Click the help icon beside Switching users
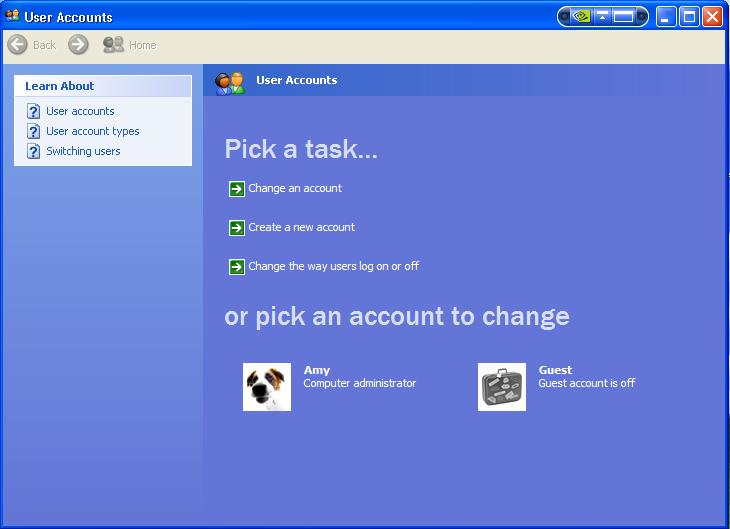Image resolution: width=730 pixels, height=529 pixels. 33,151
